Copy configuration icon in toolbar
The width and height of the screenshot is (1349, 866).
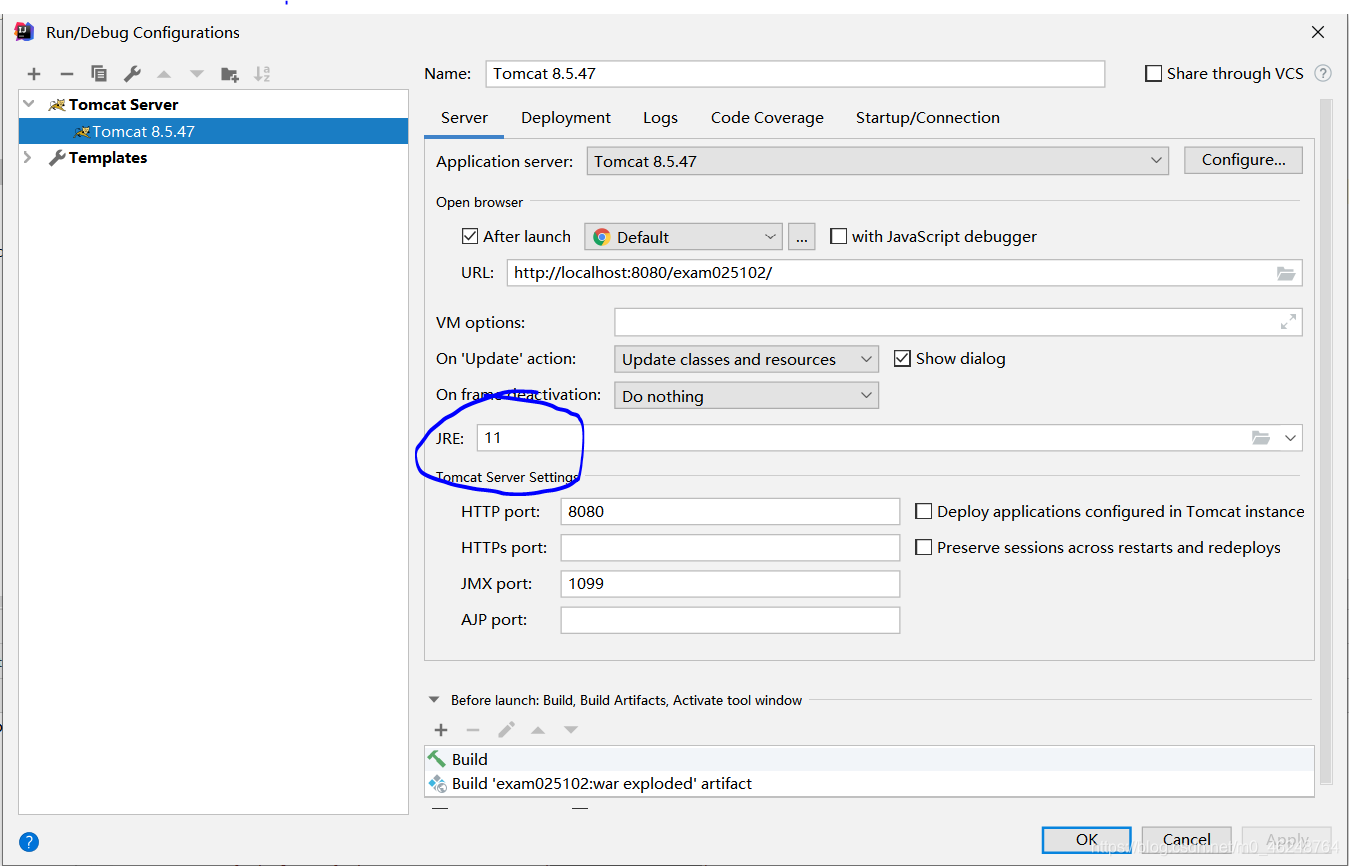point(99,74)
